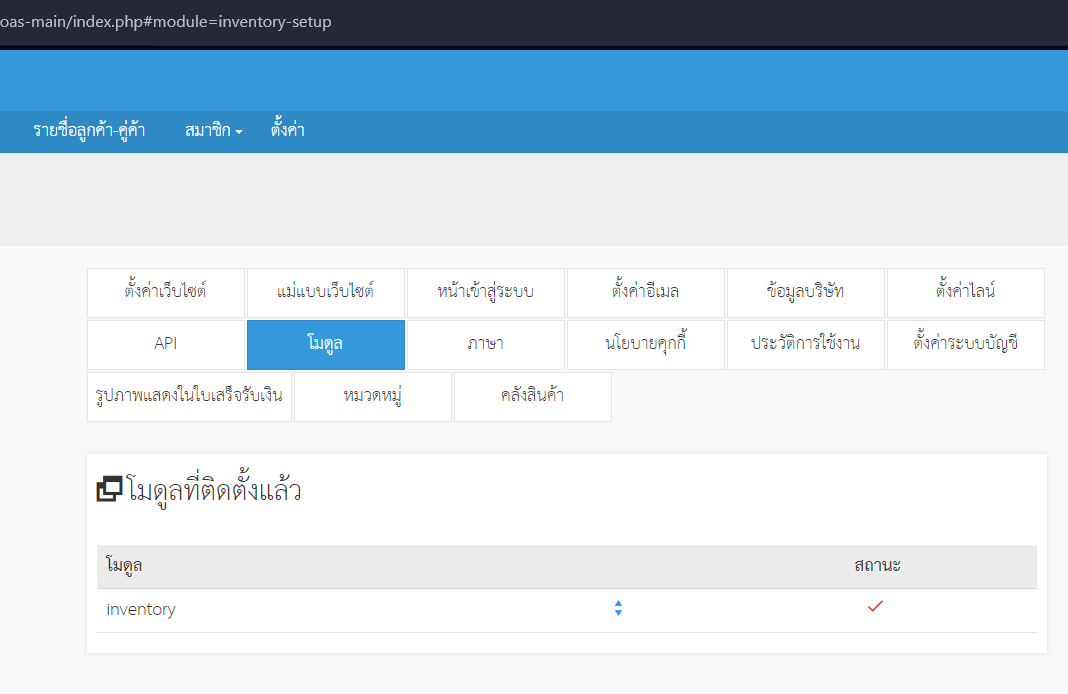
Task: Expand the สมาชิก dropdown menu
Action: (213, 130)
